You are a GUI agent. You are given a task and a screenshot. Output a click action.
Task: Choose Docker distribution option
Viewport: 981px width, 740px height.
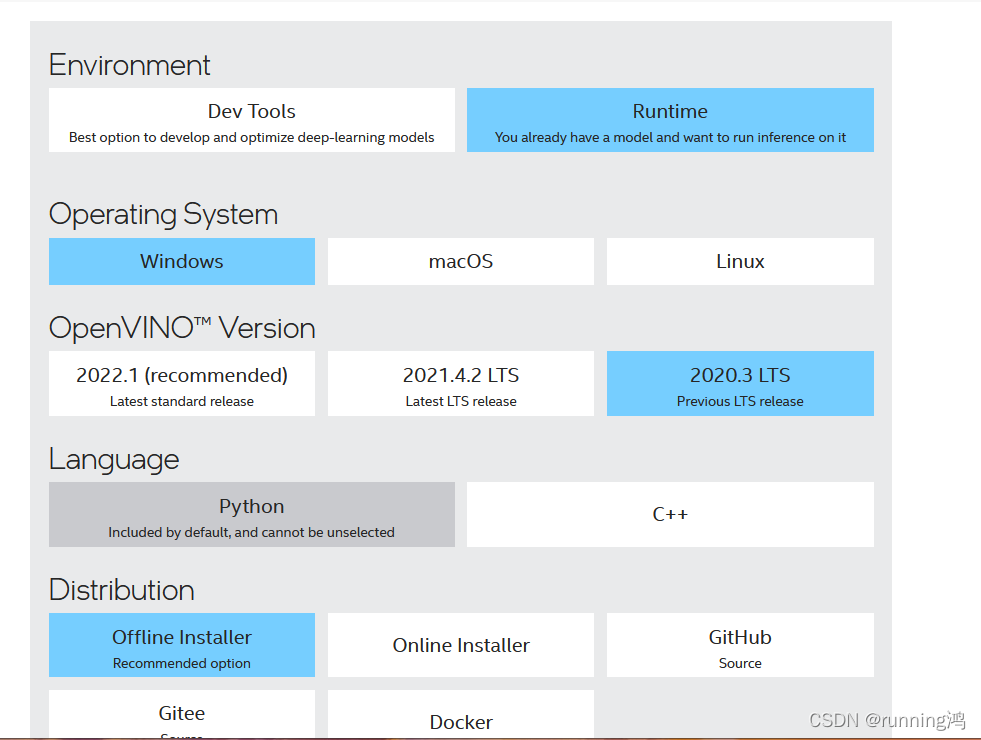(x=460, y=714)
